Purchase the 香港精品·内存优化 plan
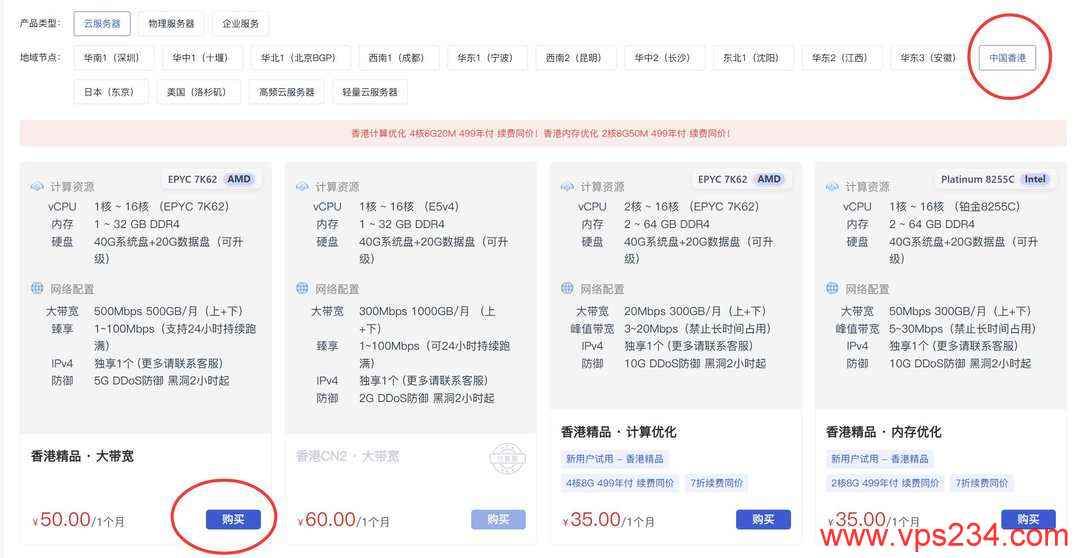 [1028, 519]
